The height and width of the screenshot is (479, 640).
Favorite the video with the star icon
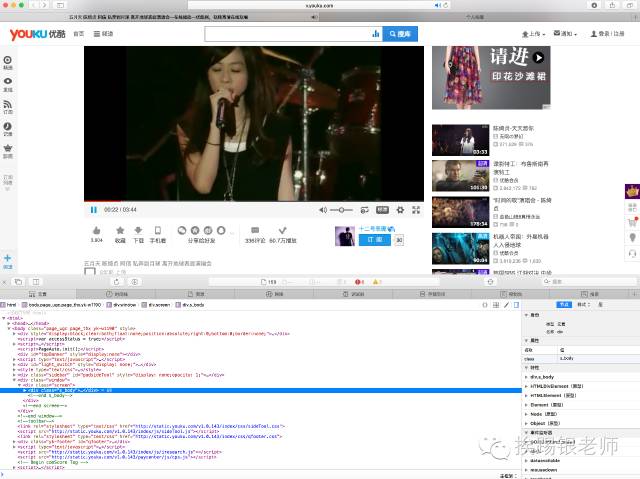(120, 231)
